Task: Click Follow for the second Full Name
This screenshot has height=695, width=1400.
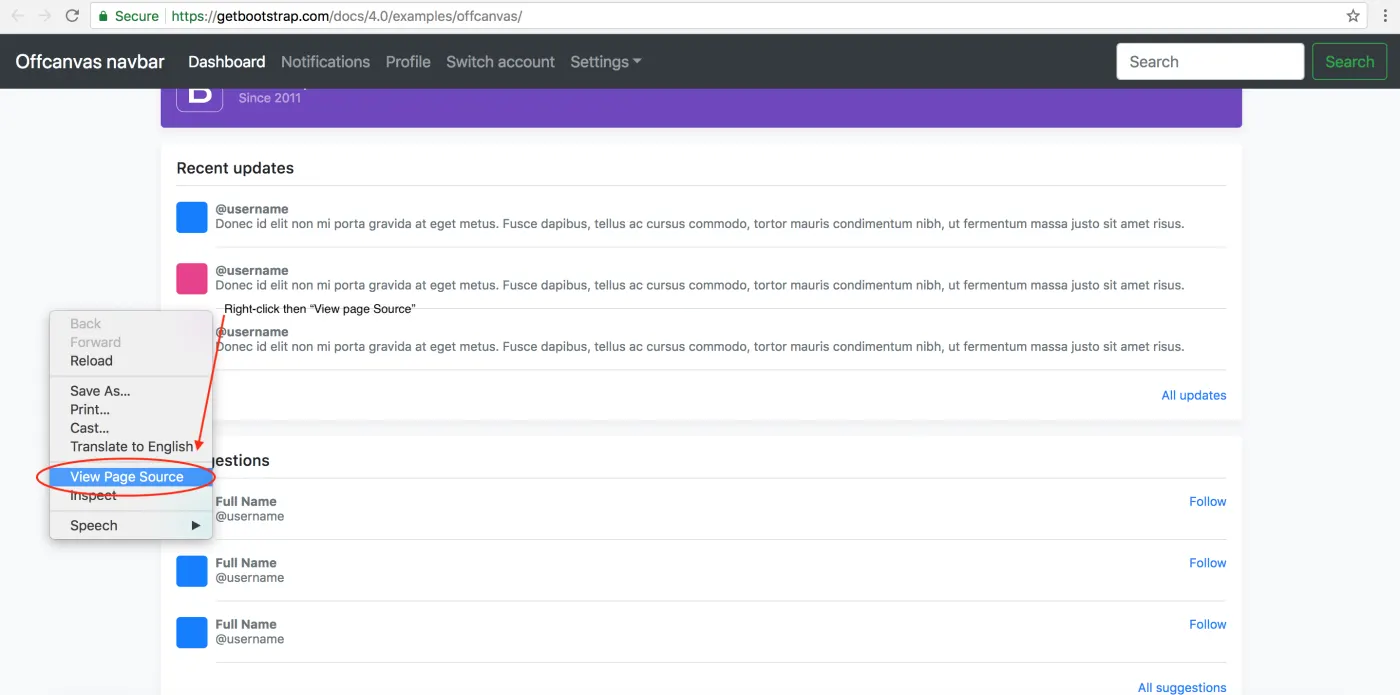Action: tap(1207, 563)
